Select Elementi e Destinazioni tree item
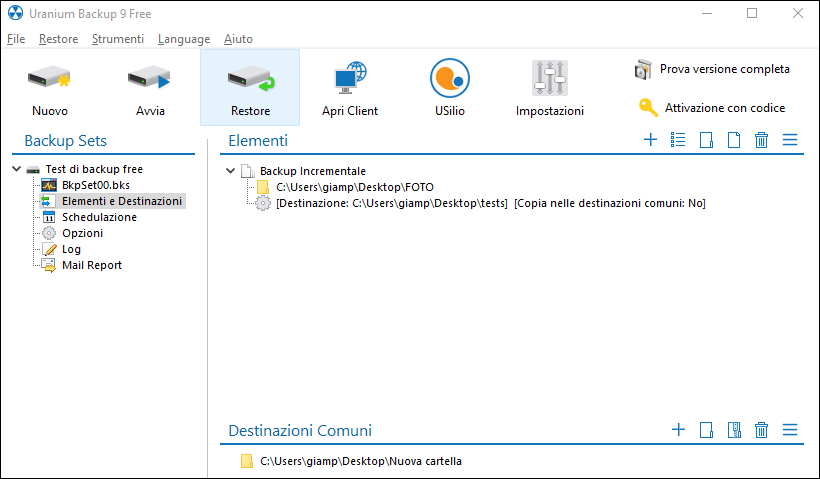This screenshot has height=479, width=820. point(122,201)
